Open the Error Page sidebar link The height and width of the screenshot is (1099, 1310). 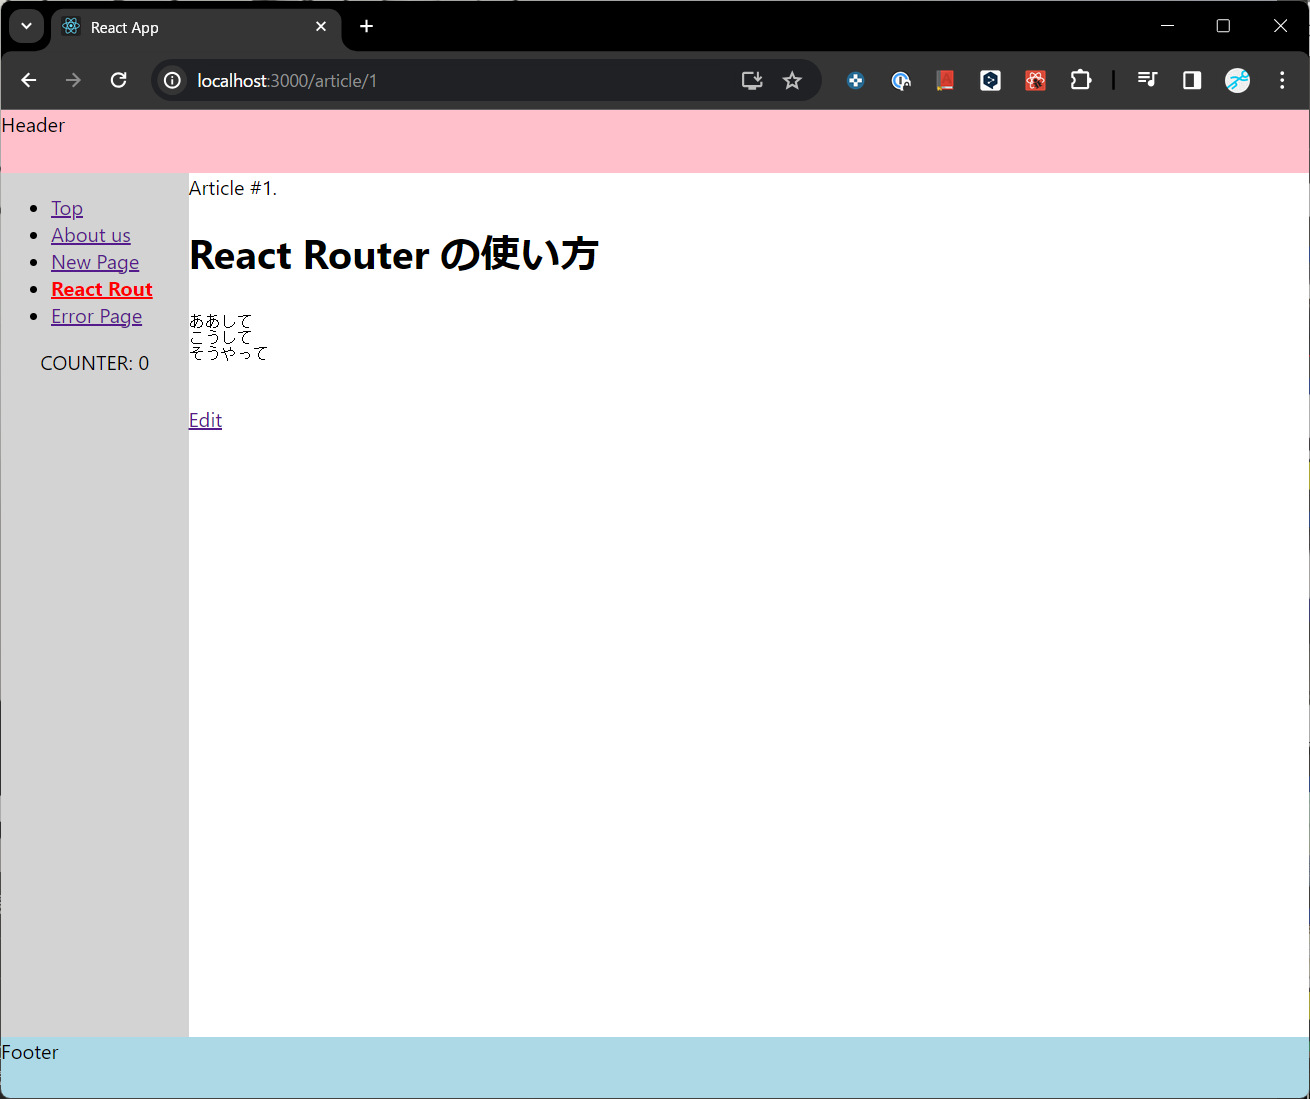(97, 316)
